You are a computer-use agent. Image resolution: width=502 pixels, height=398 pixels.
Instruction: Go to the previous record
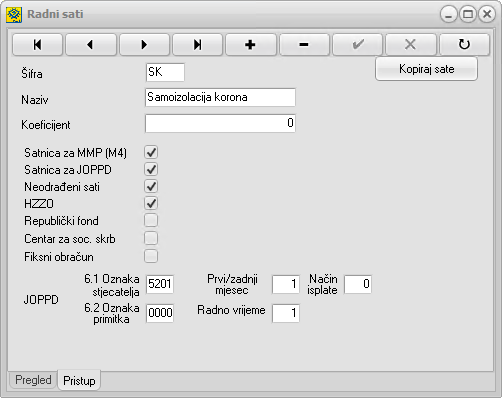[x=91, y=44]
